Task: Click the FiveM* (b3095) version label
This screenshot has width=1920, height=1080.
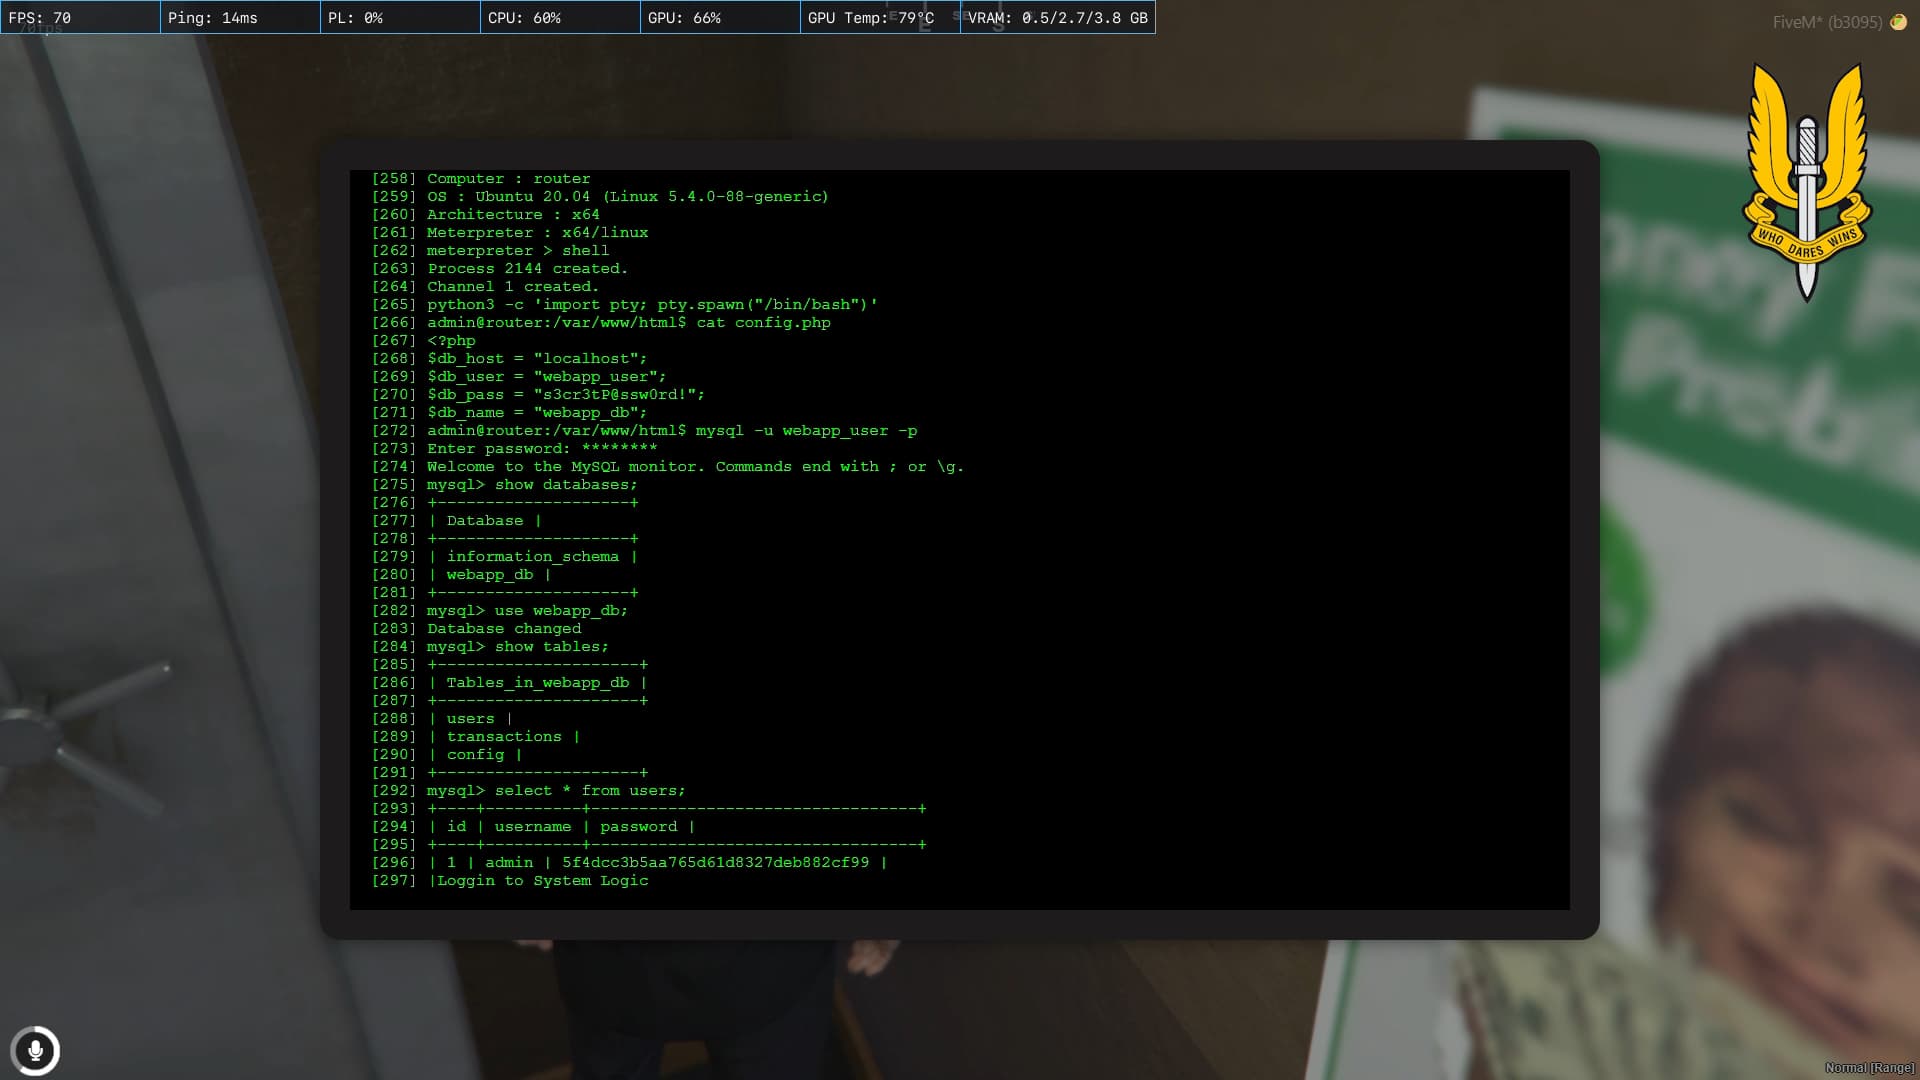Action: point(1827,22)
